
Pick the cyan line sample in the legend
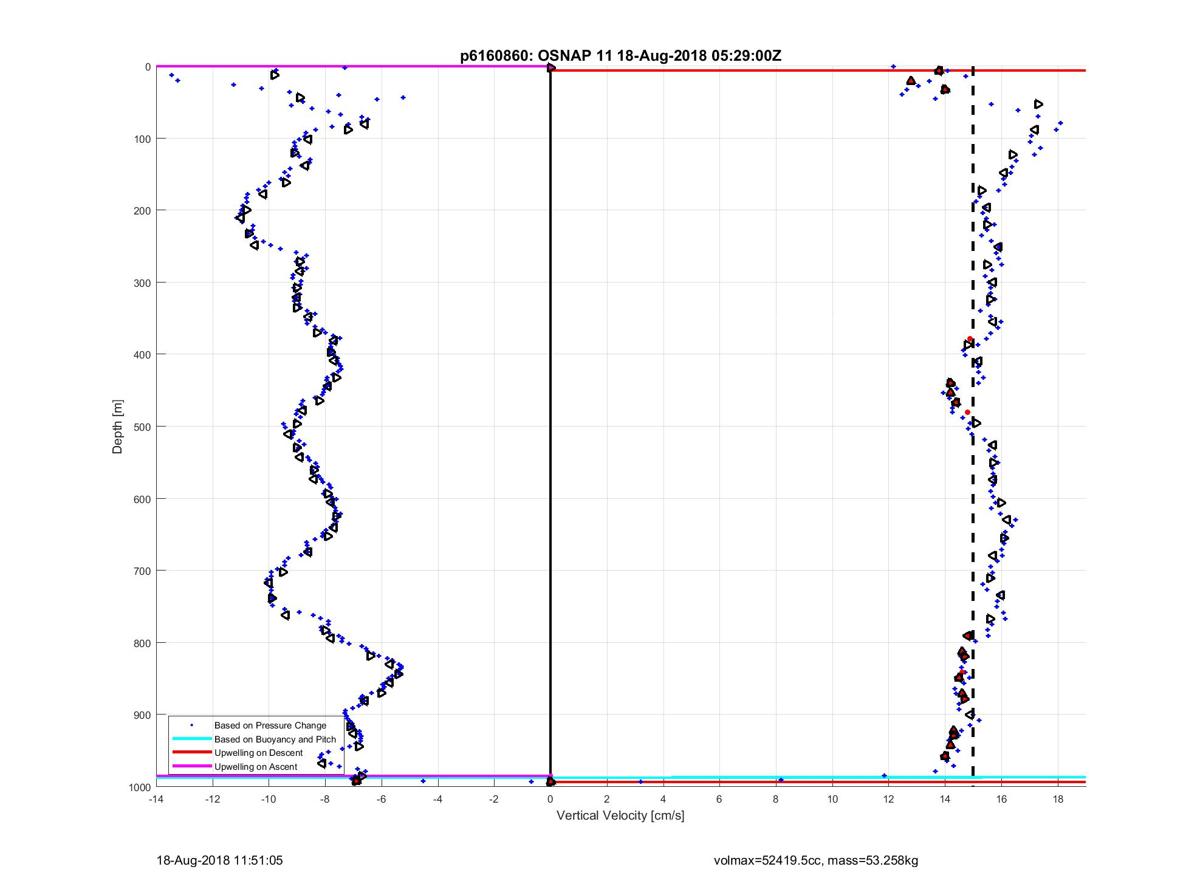[x=191, y=739]
